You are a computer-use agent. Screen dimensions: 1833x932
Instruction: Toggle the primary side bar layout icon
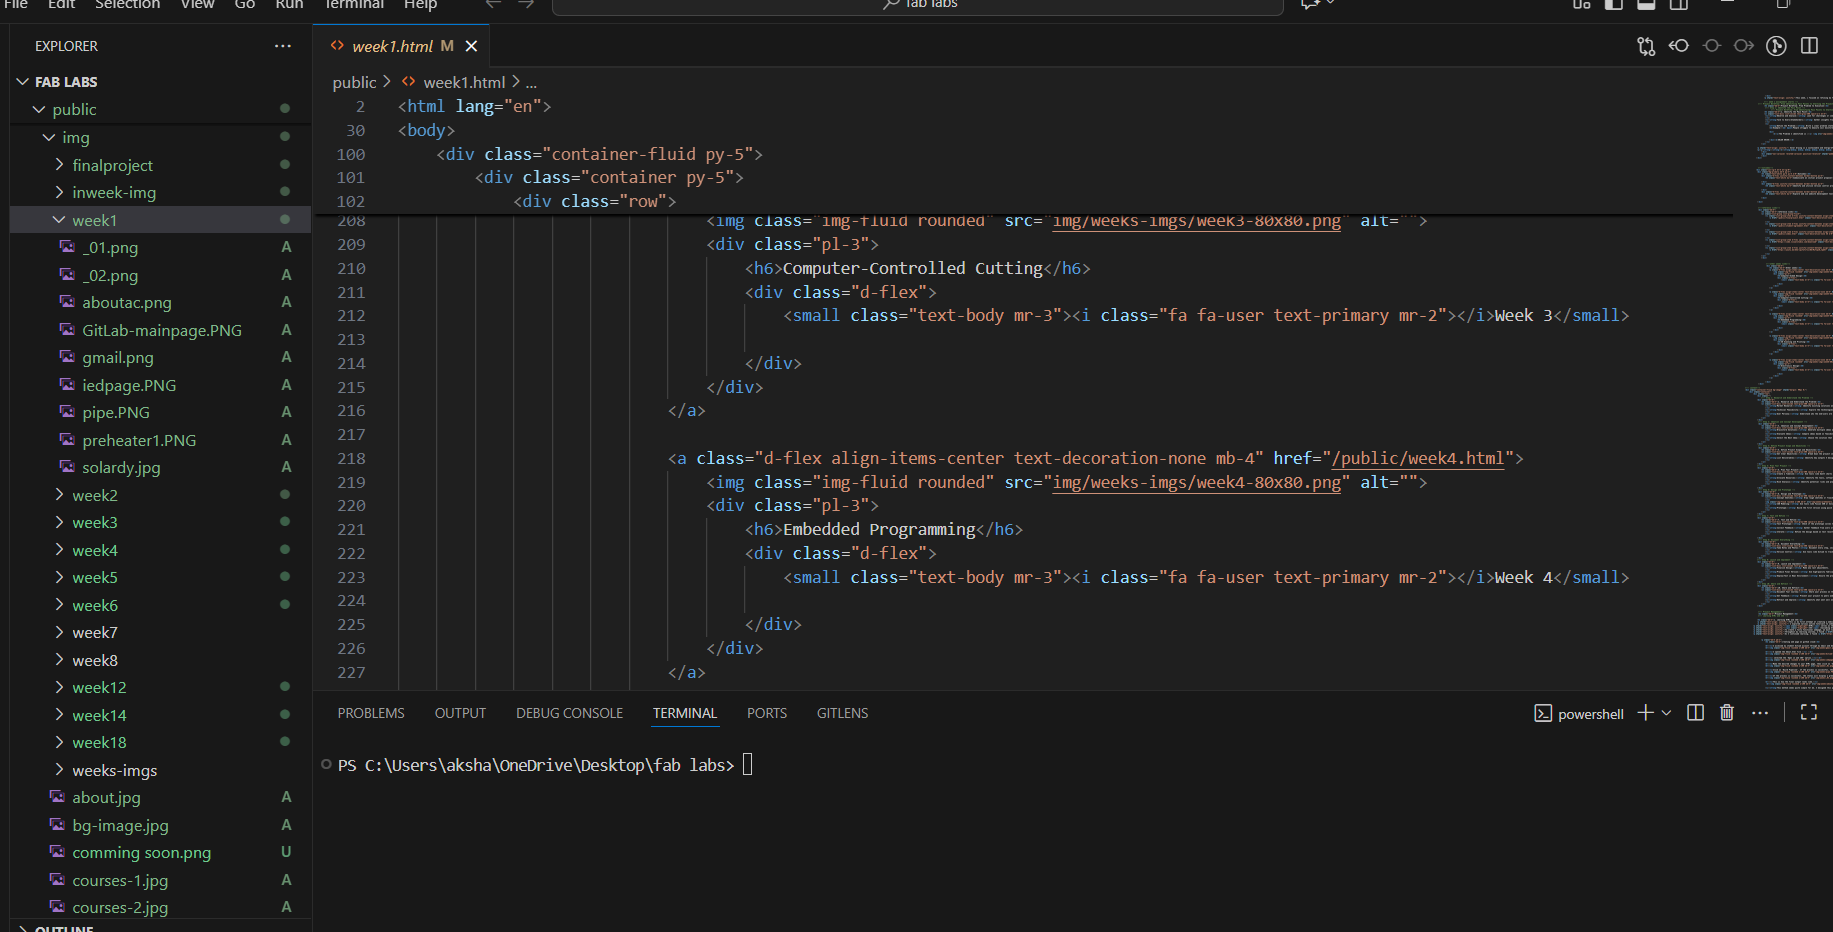click(1614, 5)
